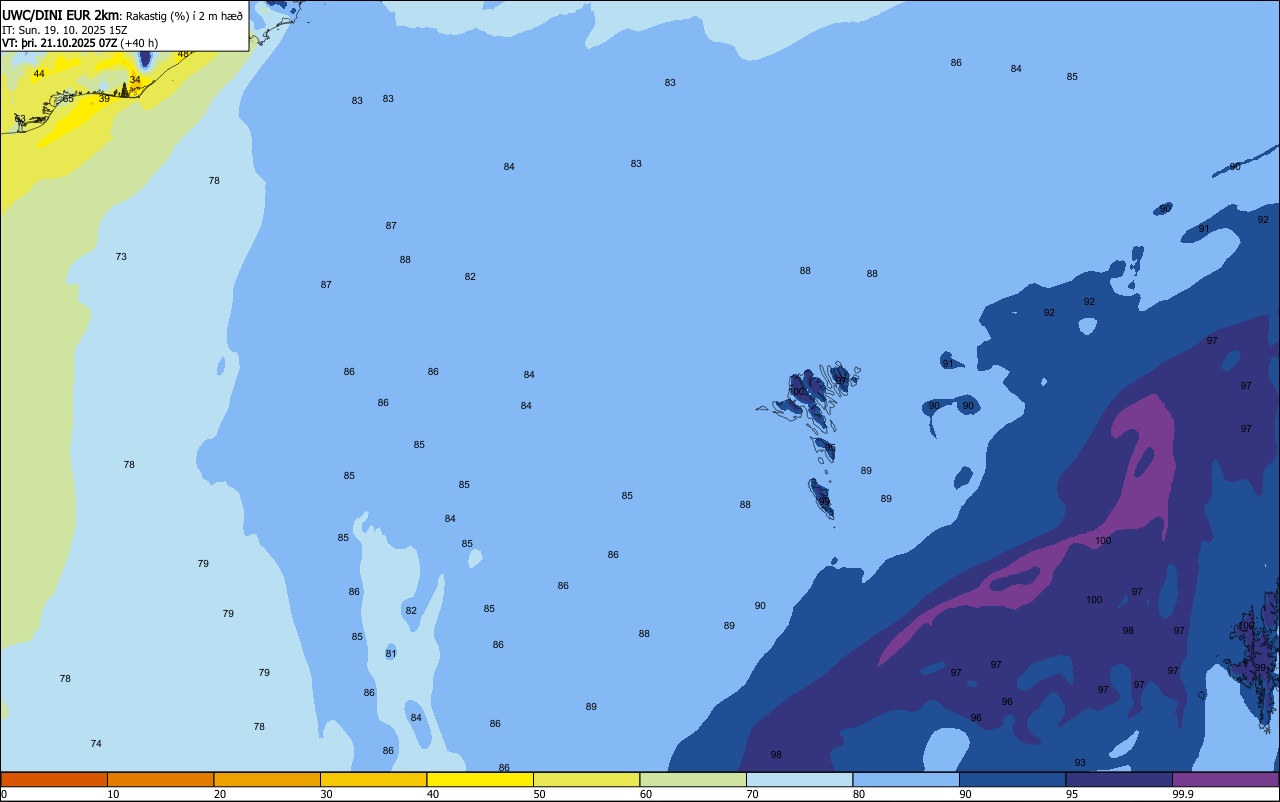Select the medium blue 80–90 legend swatch
Viewport: 1280px width, 802px height.
pyautogui.click(x=906, y=779)
